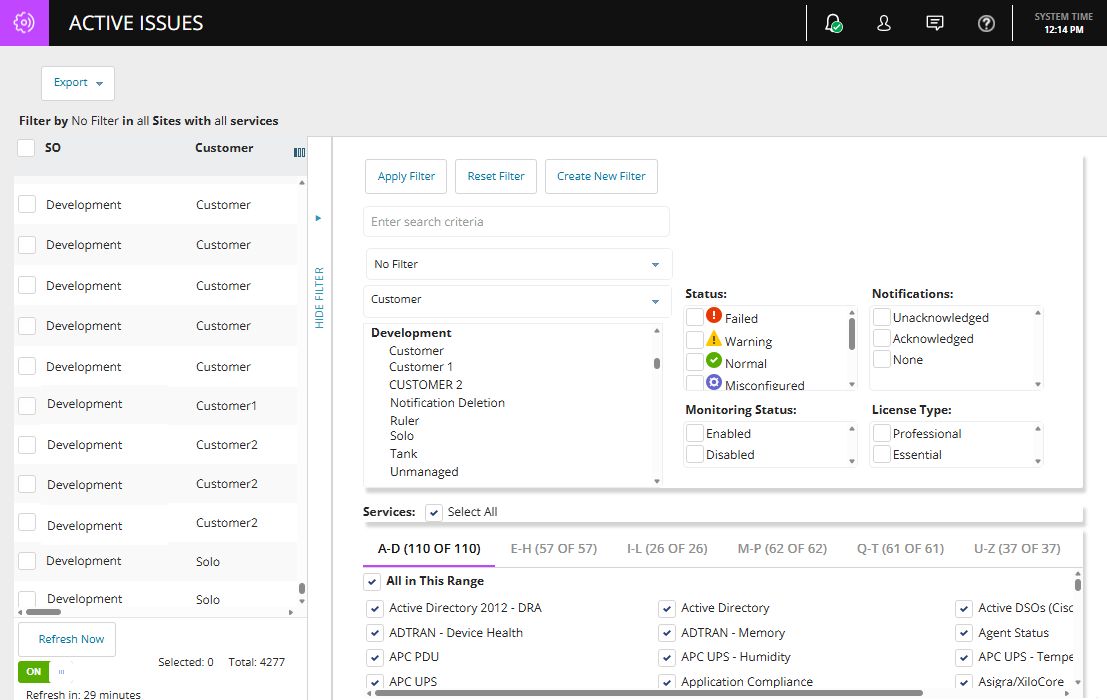This screenshot has height=700, width=1107.
Task: Click the purple gear logo icon
Action: [x=24, y=23]
